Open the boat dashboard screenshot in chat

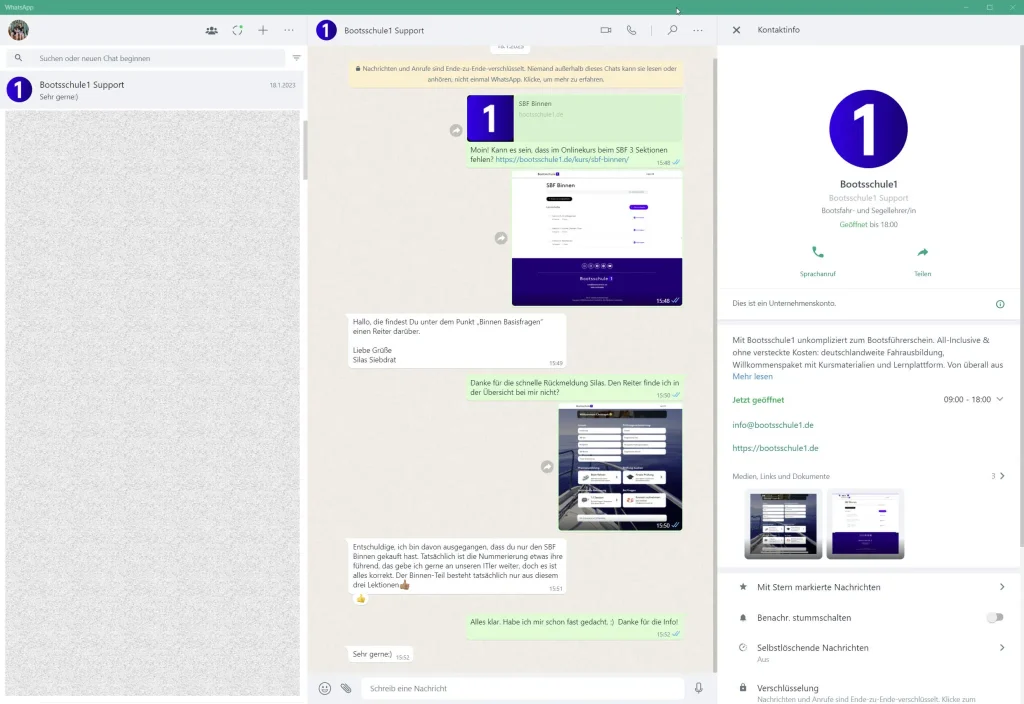[620, 467]
